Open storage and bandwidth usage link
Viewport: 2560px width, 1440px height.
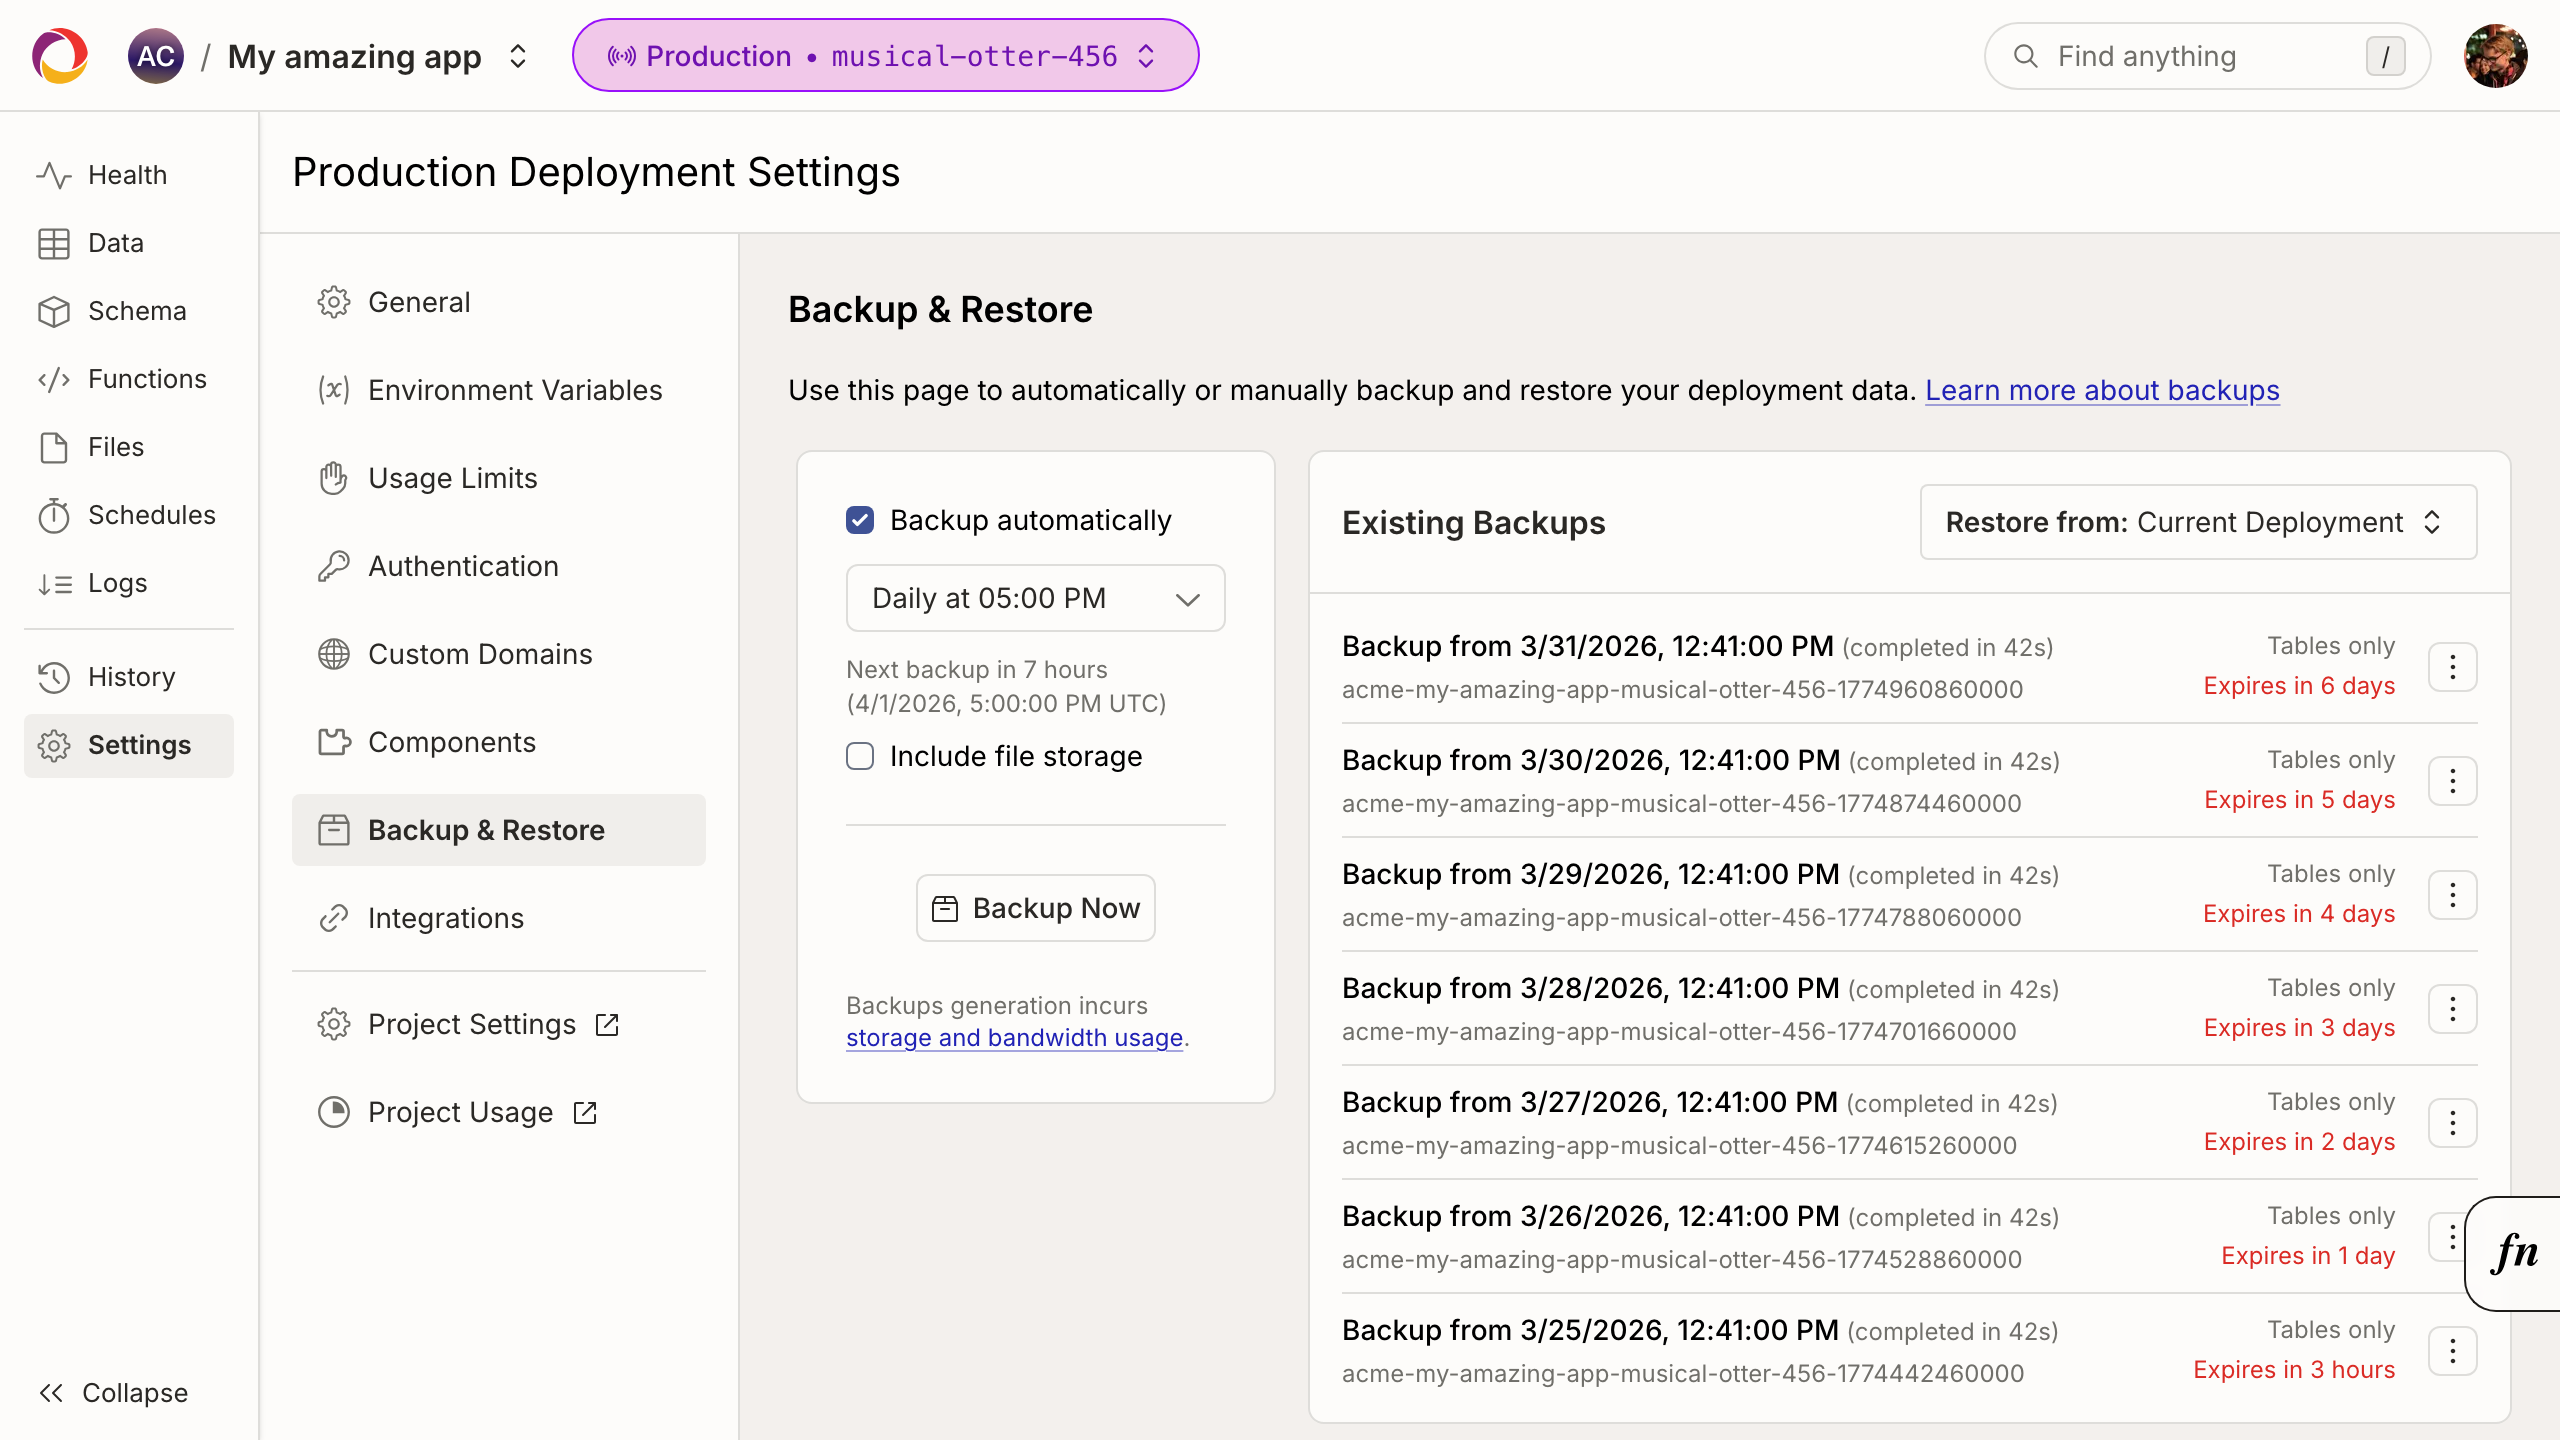pos(1014,1038)
